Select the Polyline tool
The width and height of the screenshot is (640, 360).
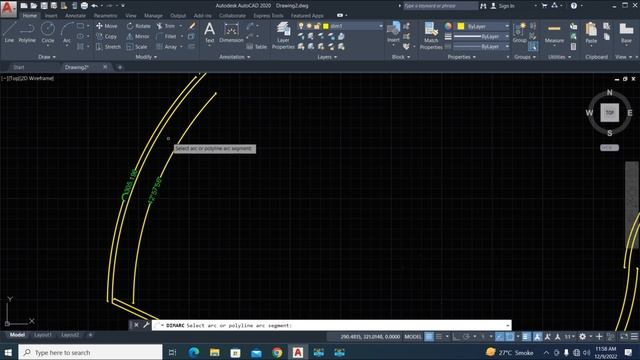27,32
